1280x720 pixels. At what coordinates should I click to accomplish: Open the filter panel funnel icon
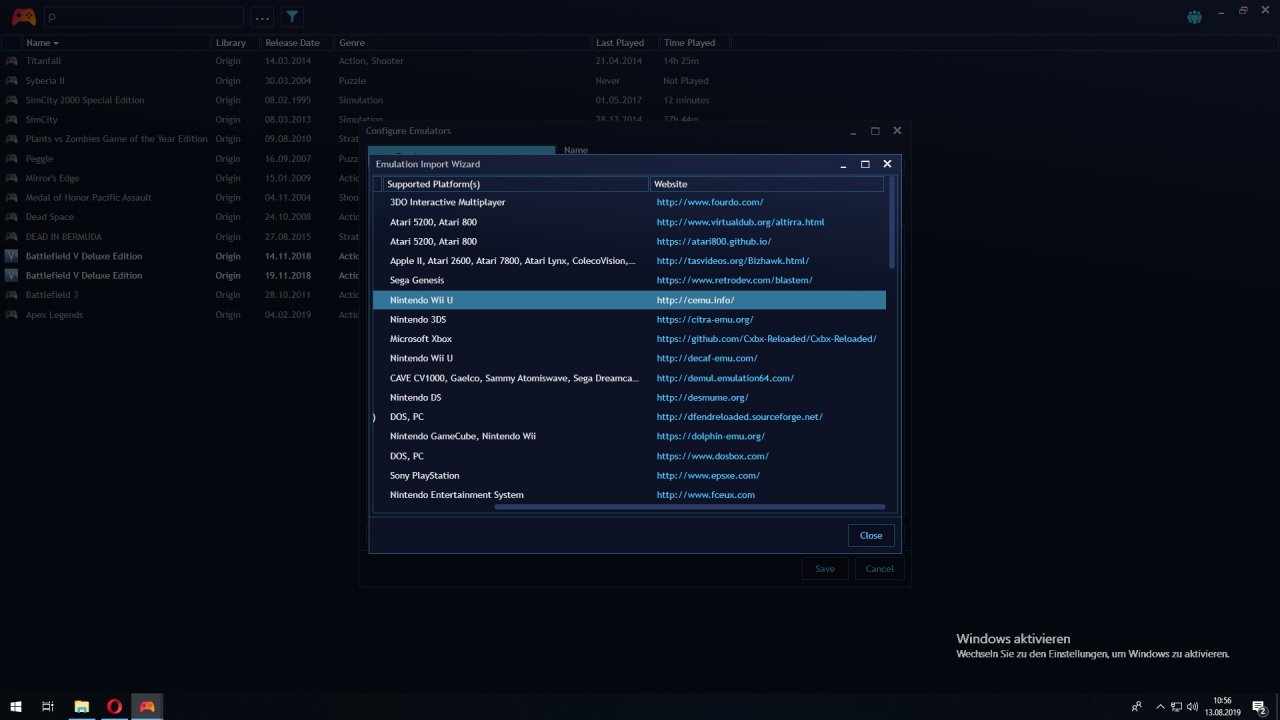coord(291,17)
